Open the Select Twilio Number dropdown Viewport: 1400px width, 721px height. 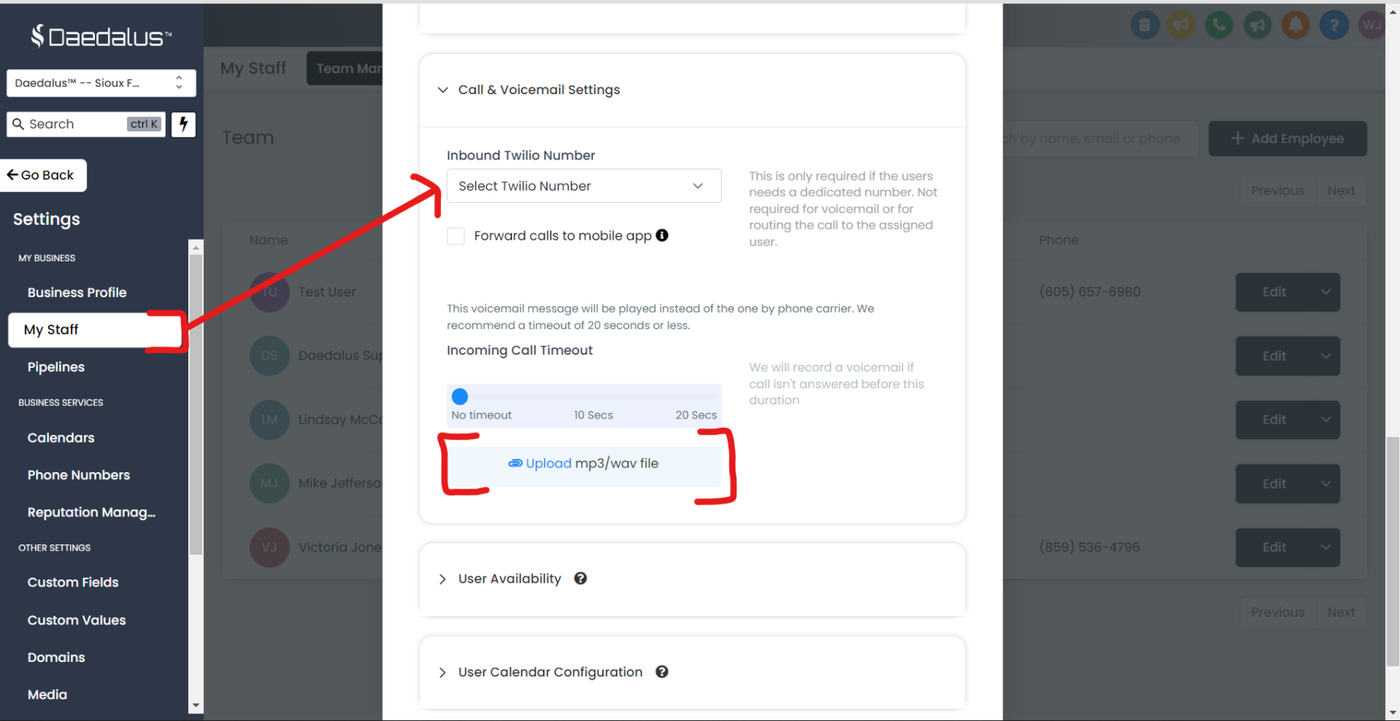point(583,186)
